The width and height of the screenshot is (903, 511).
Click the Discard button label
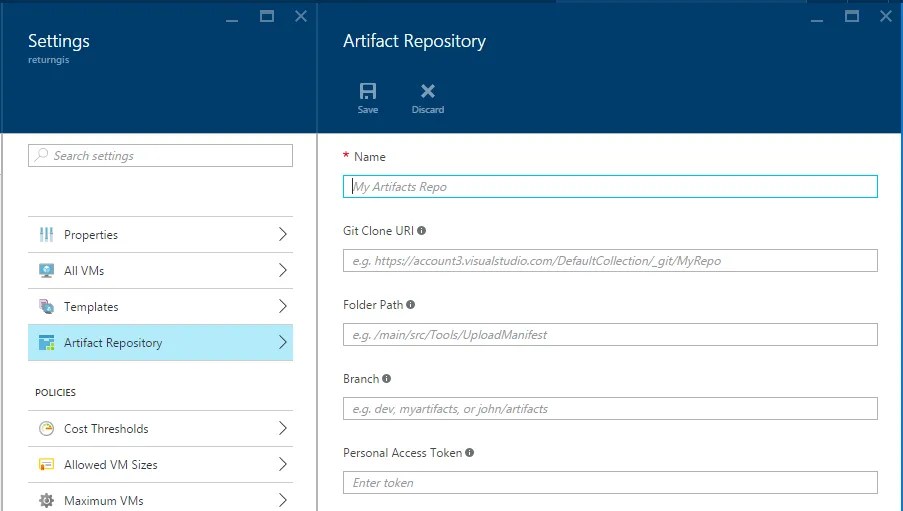[x=427, y=109]
